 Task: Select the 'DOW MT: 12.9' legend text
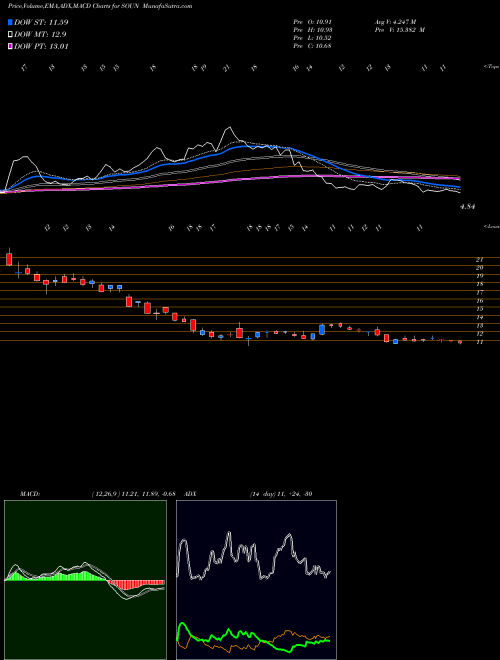click(40, 35)
